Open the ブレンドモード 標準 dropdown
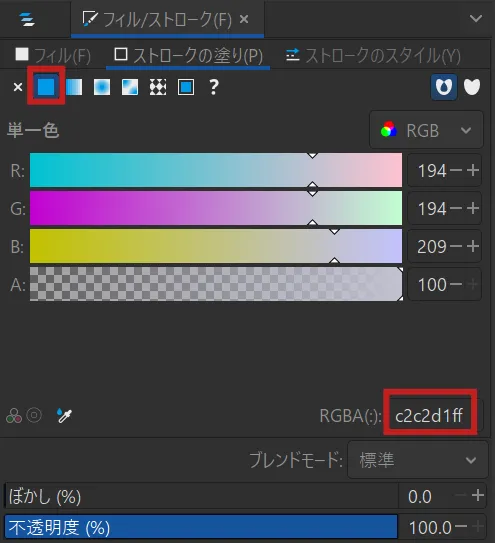The image size is (495, 543). 417,460
